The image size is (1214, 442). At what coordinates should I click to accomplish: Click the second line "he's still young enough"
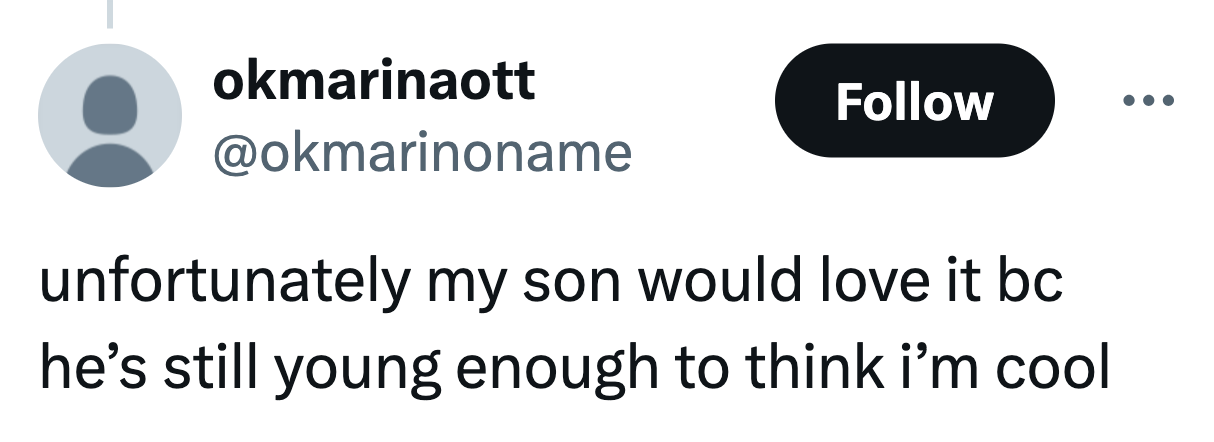point(575,369)
